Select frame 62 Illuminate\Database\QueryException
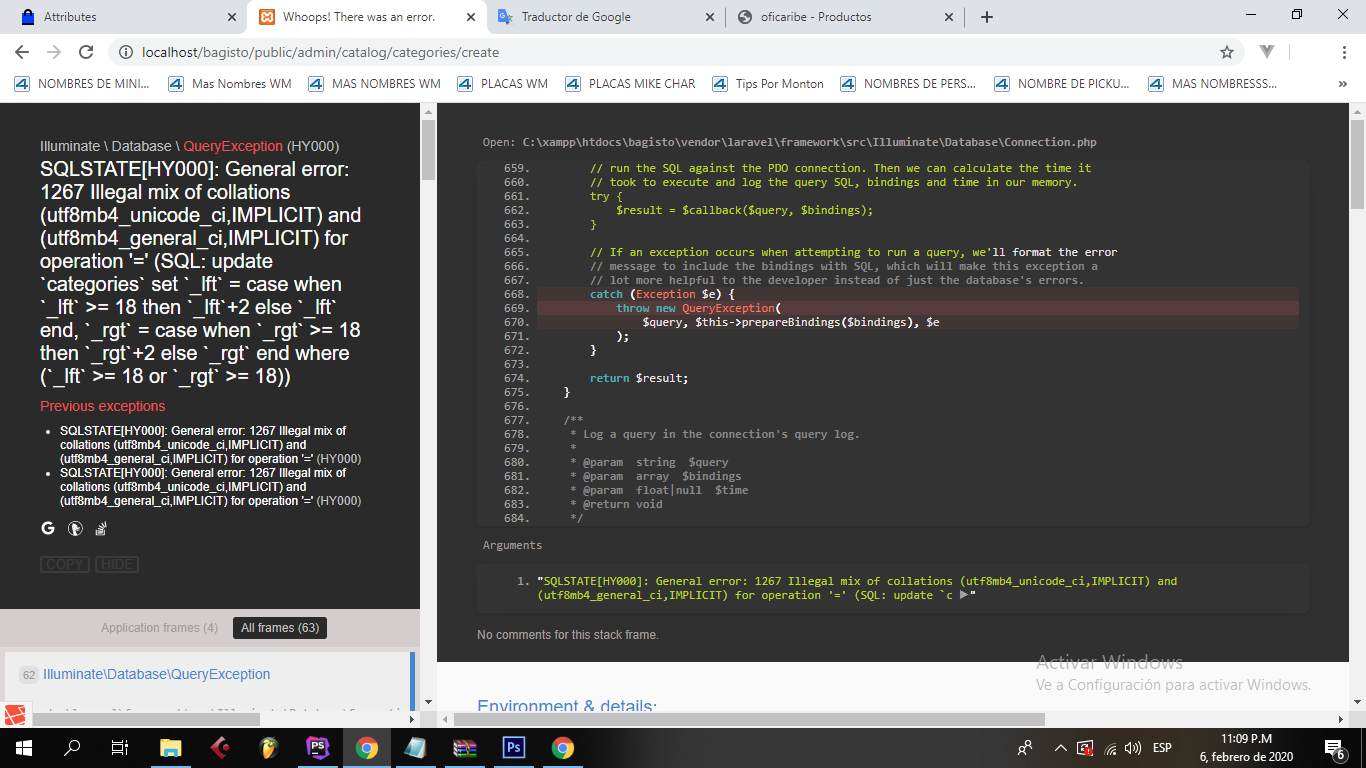 coord(207,675)
